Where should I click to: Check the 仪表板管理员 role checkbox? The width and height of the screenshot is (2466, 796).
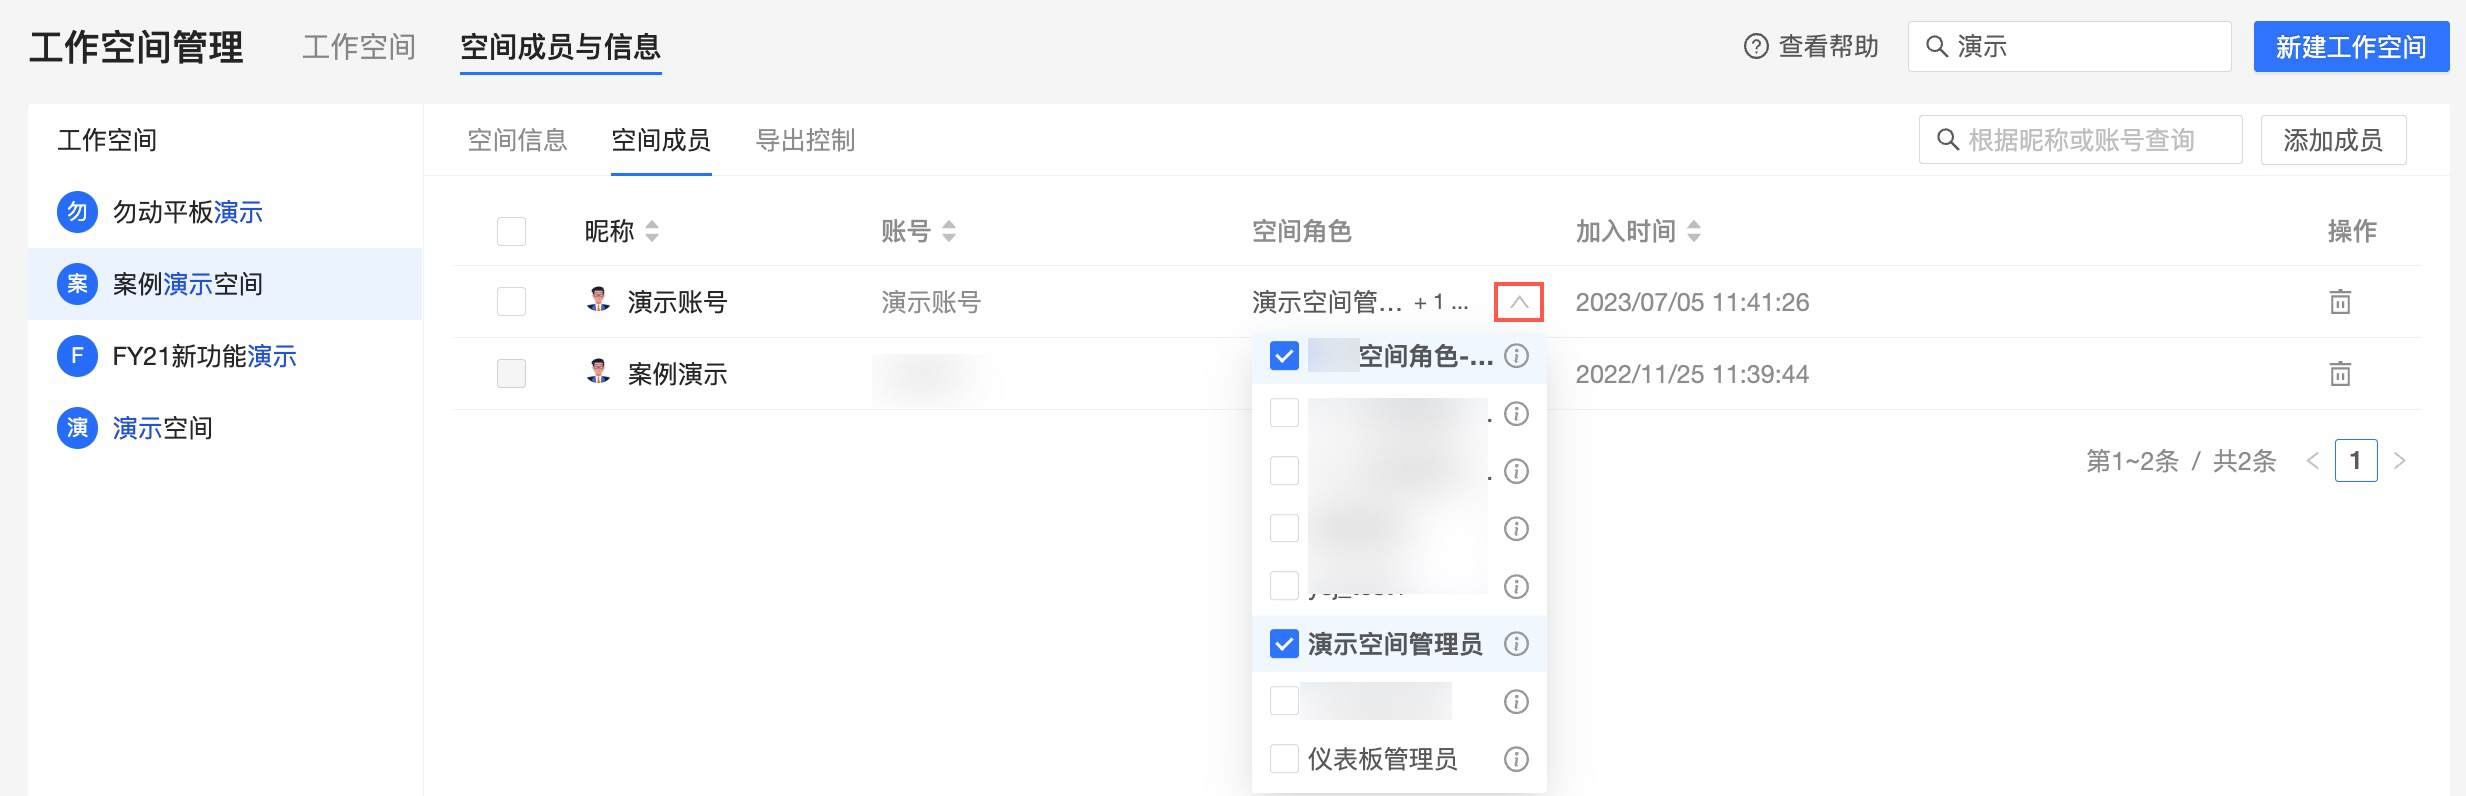click(1284, 759)
